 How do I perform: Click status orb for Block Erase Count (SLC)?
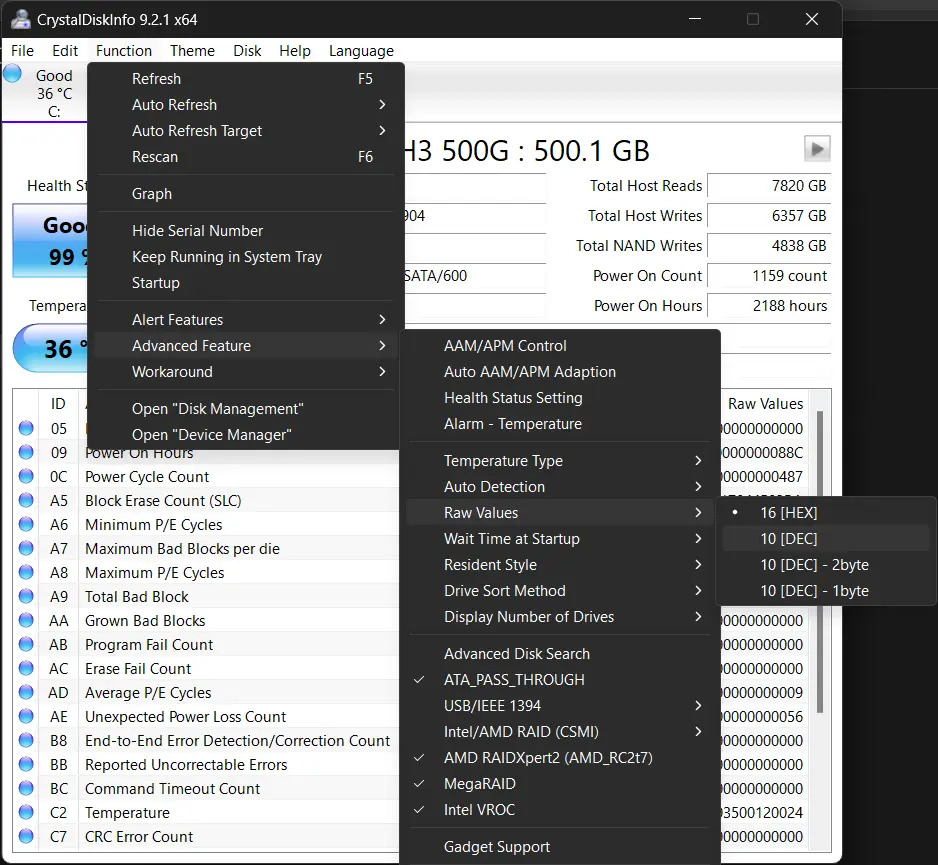(26, 500)
